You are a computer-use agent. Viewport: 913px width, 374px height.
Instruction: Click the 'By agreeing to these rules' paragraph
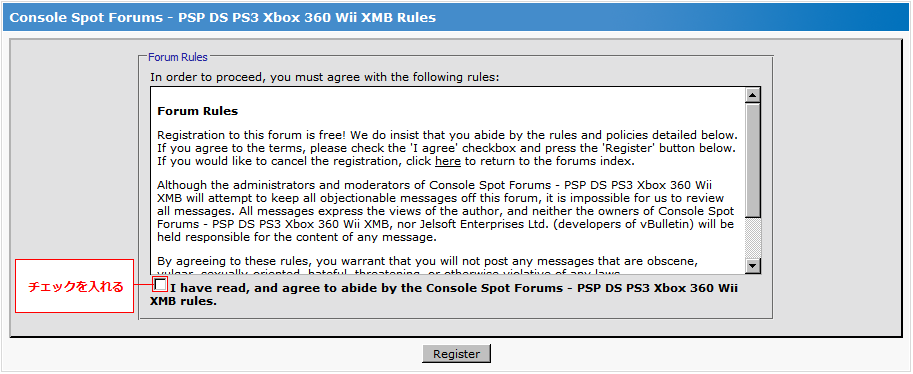coord(428,265)
